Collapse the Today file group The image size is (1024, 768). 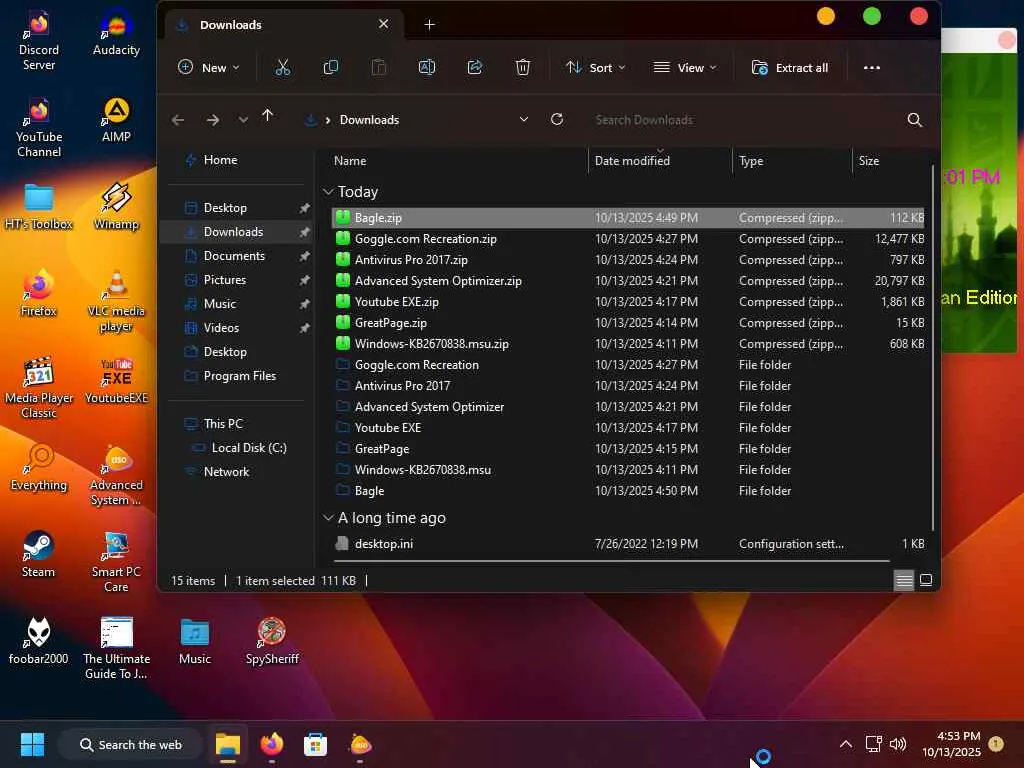[328, 192]
